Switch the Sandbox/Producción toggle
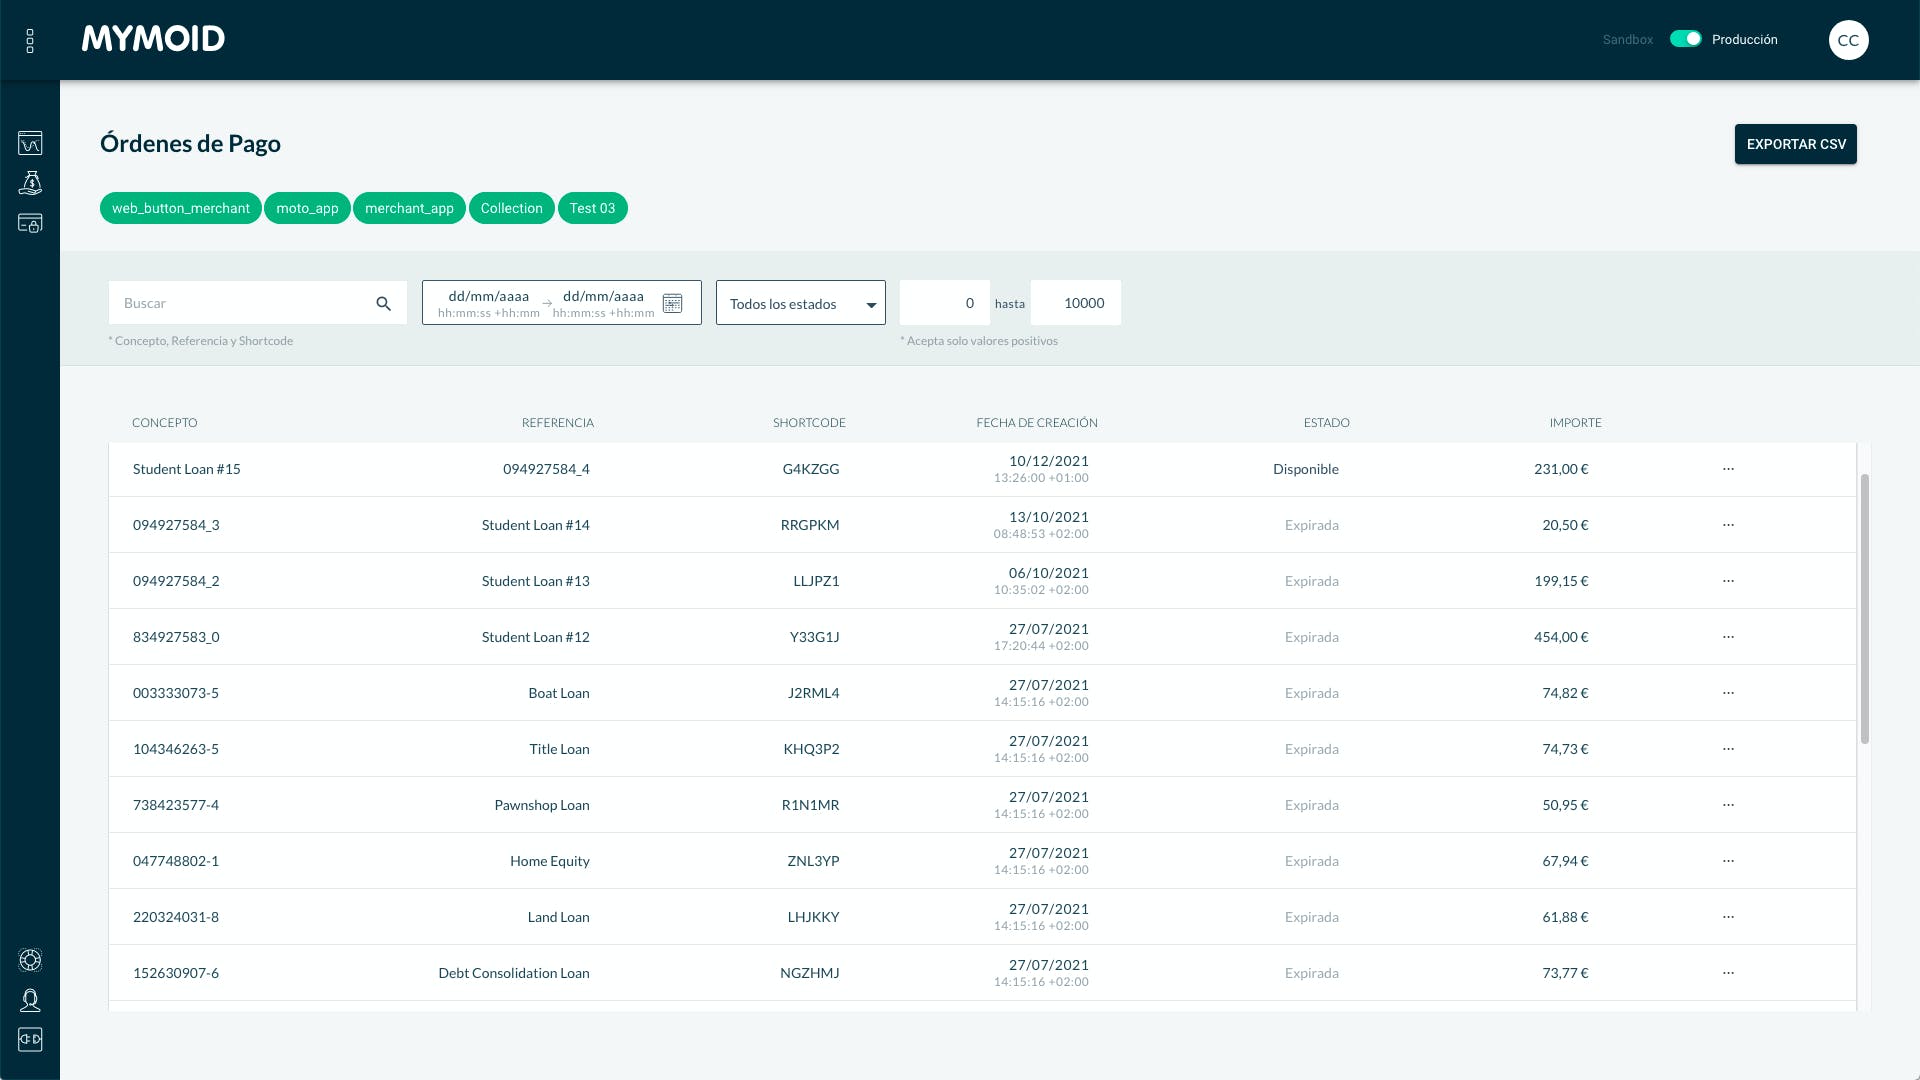The image size is (1920, 1080). 1685,39
